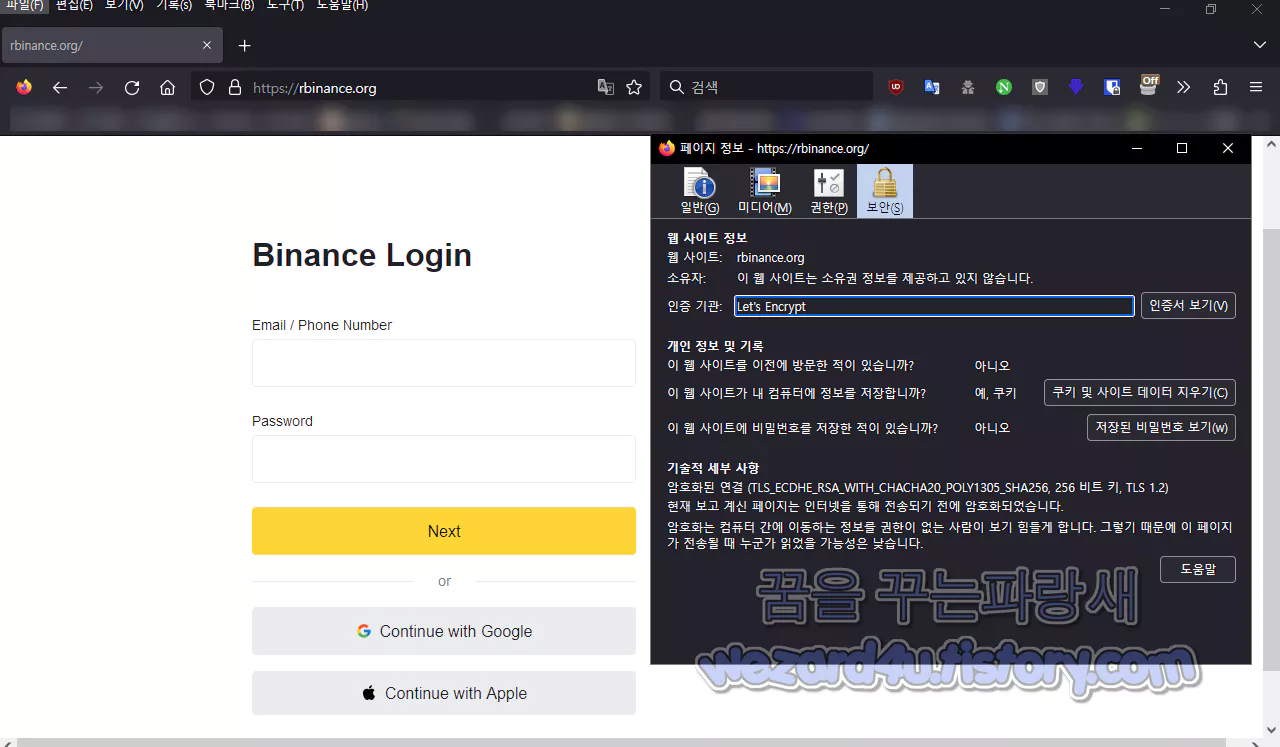Open the 보기(V) menu
Viewport: 1280px width, 747px height.
point(124,5)
